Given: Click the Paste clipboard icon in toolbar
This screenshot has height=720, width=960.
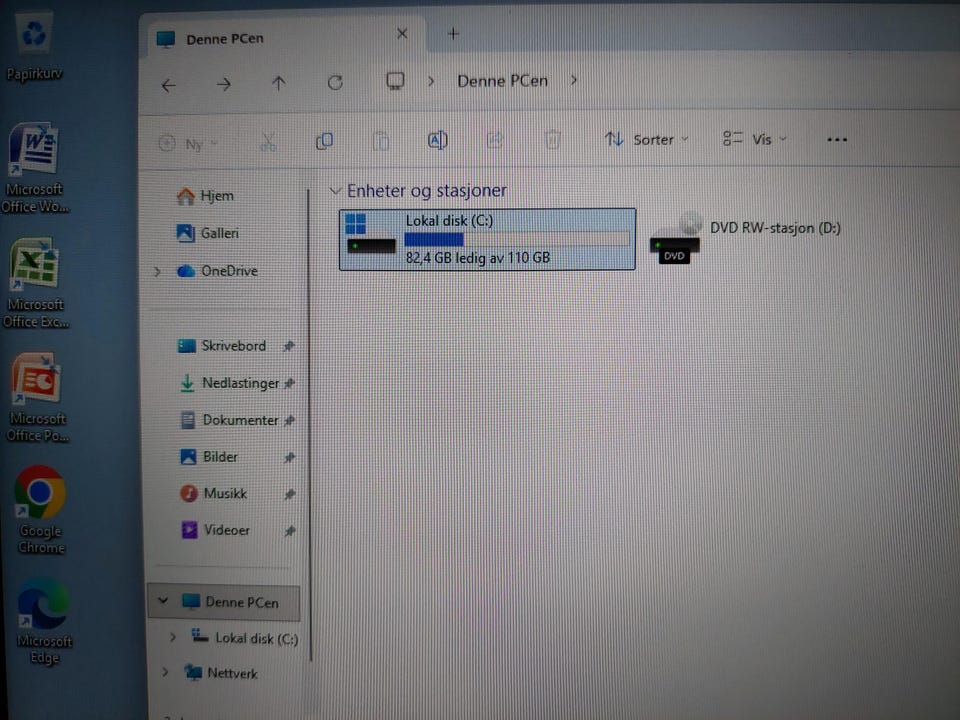Looking at the screenshot, I should pyautogui.click(x=380, y=141).
